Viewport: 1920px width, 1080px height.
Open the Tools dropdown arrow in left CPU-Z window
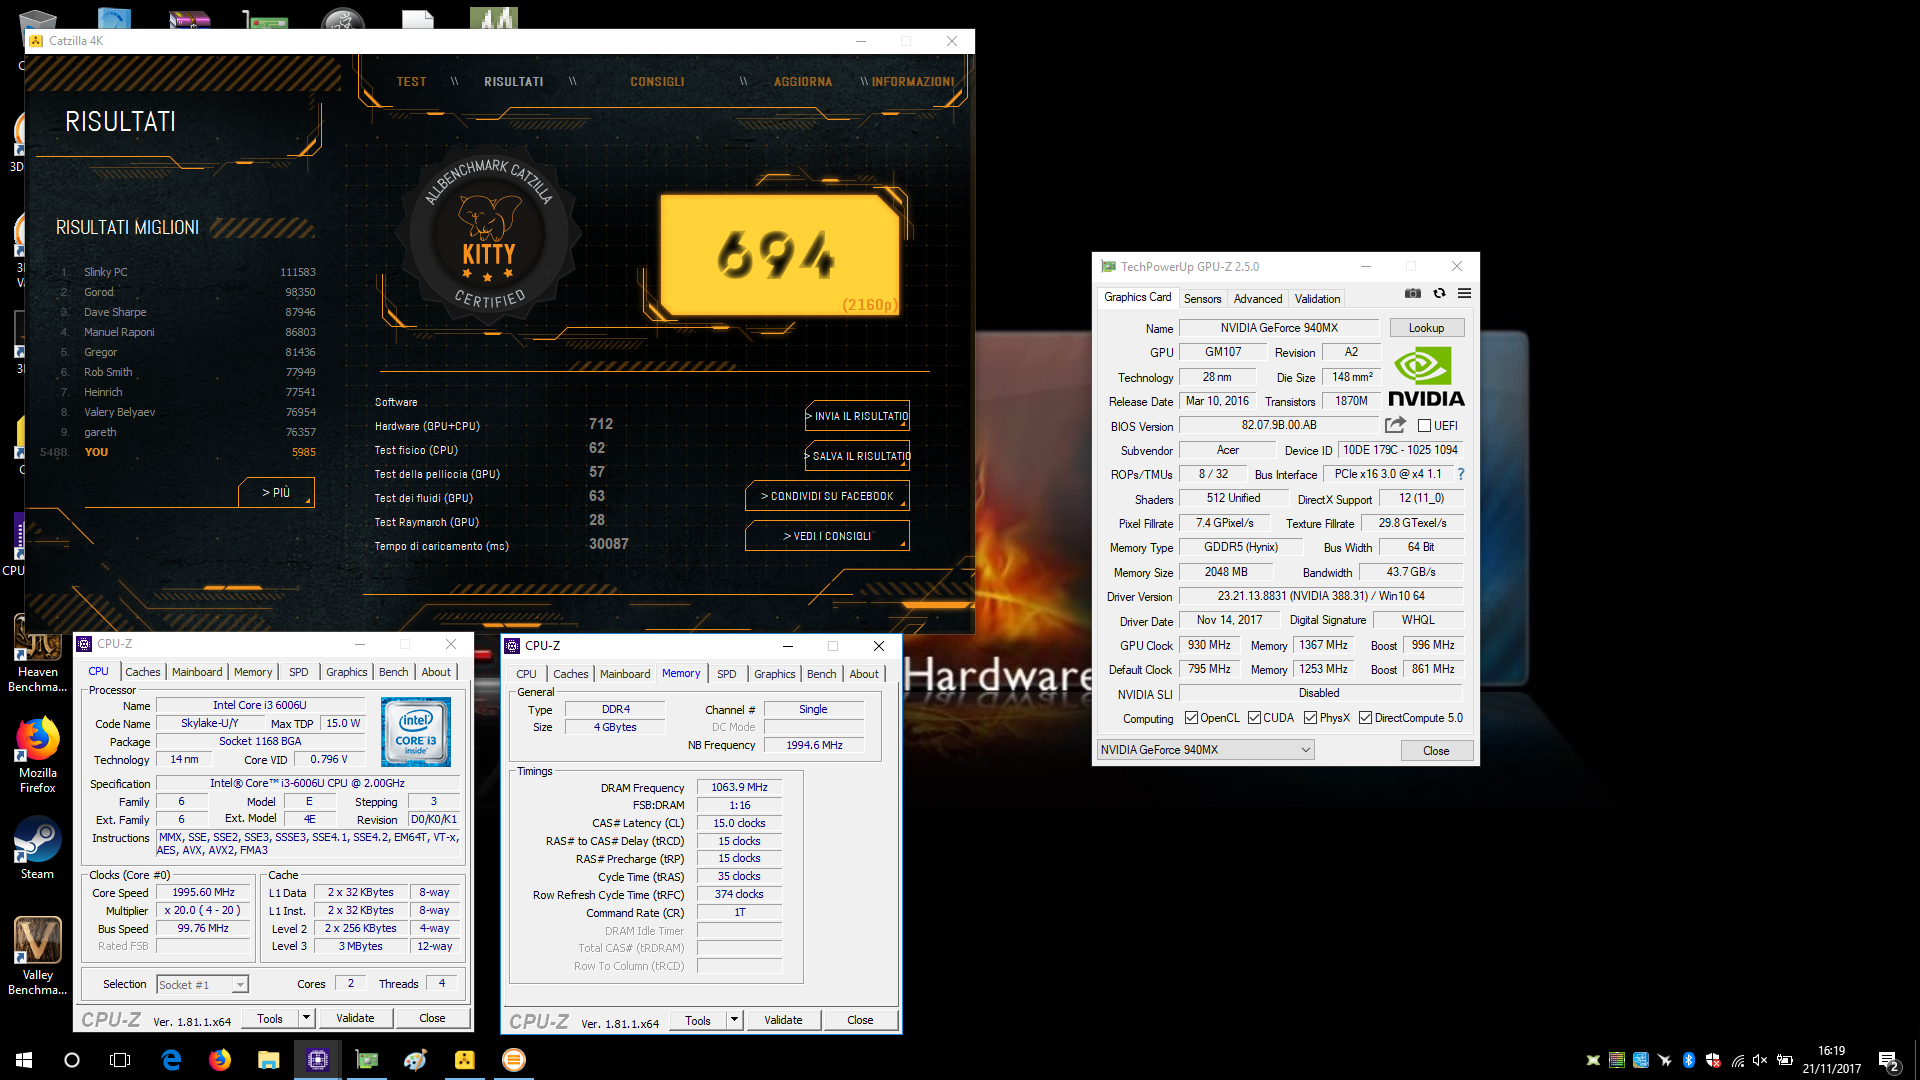[x=306, y=1018]
